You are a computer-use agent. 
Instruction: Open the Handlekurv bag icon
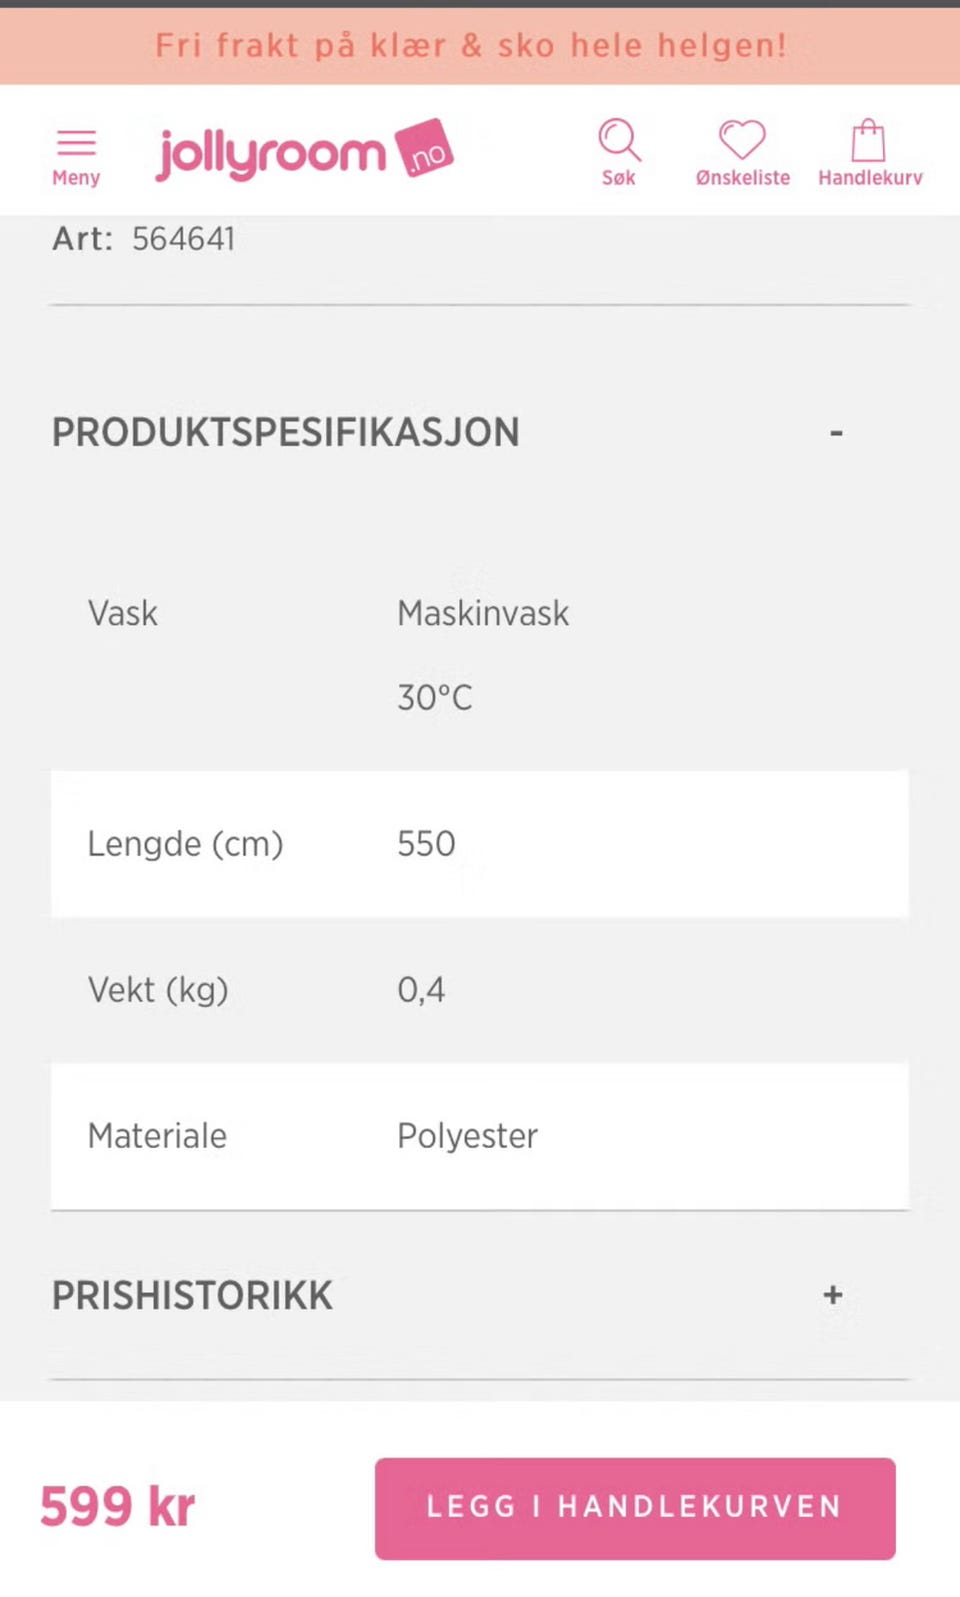(x=868, y=141)
